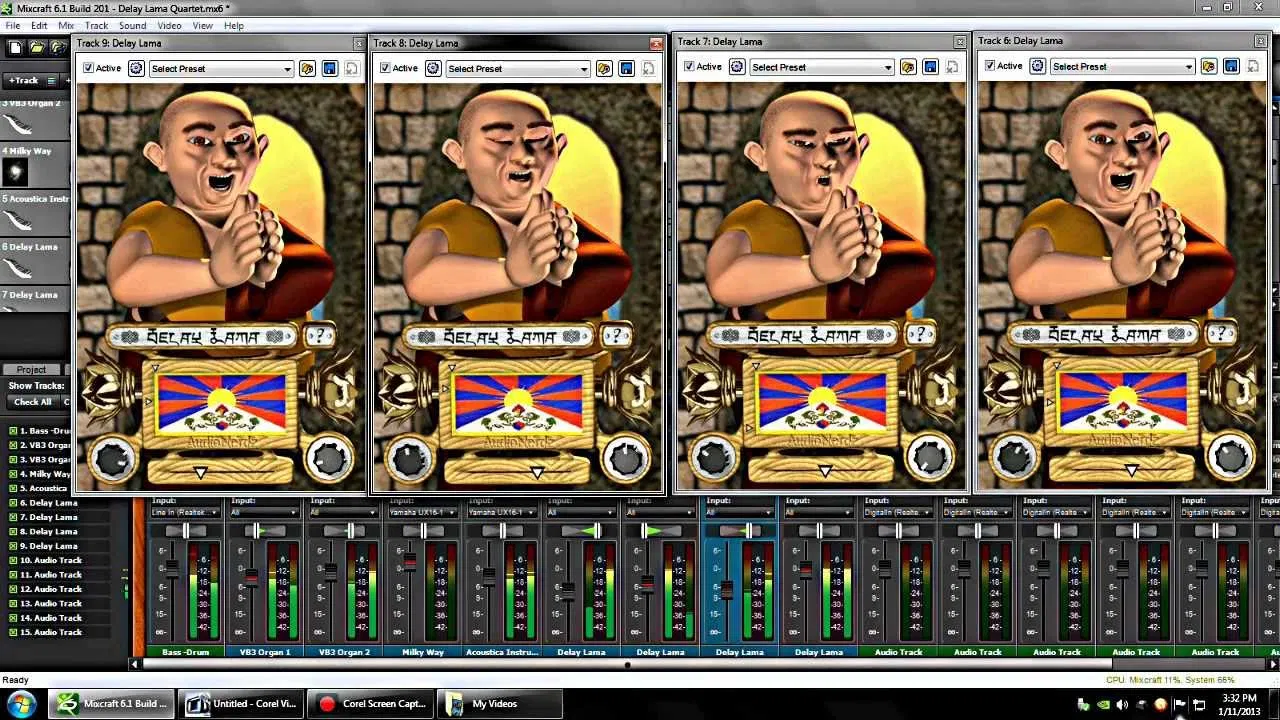Click the open project folder icon in toolbar
1280x720 pixels.
tap(36, 47)
